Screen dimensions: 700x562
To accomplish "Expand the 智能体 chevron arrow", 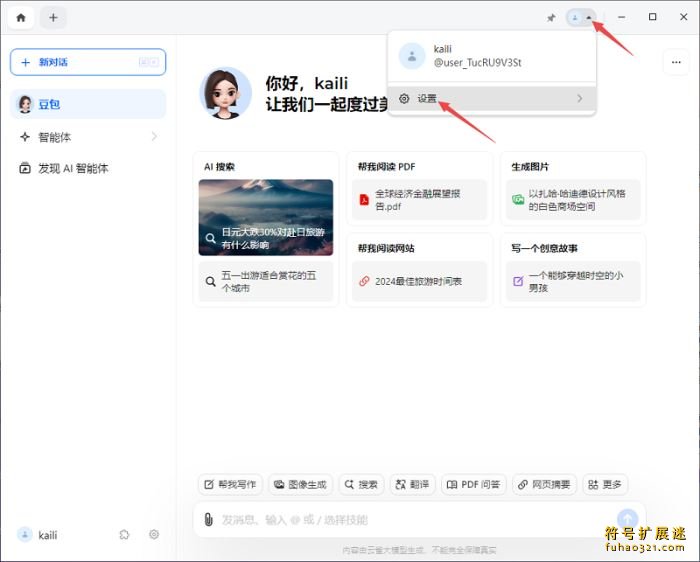I will (154, 136).
